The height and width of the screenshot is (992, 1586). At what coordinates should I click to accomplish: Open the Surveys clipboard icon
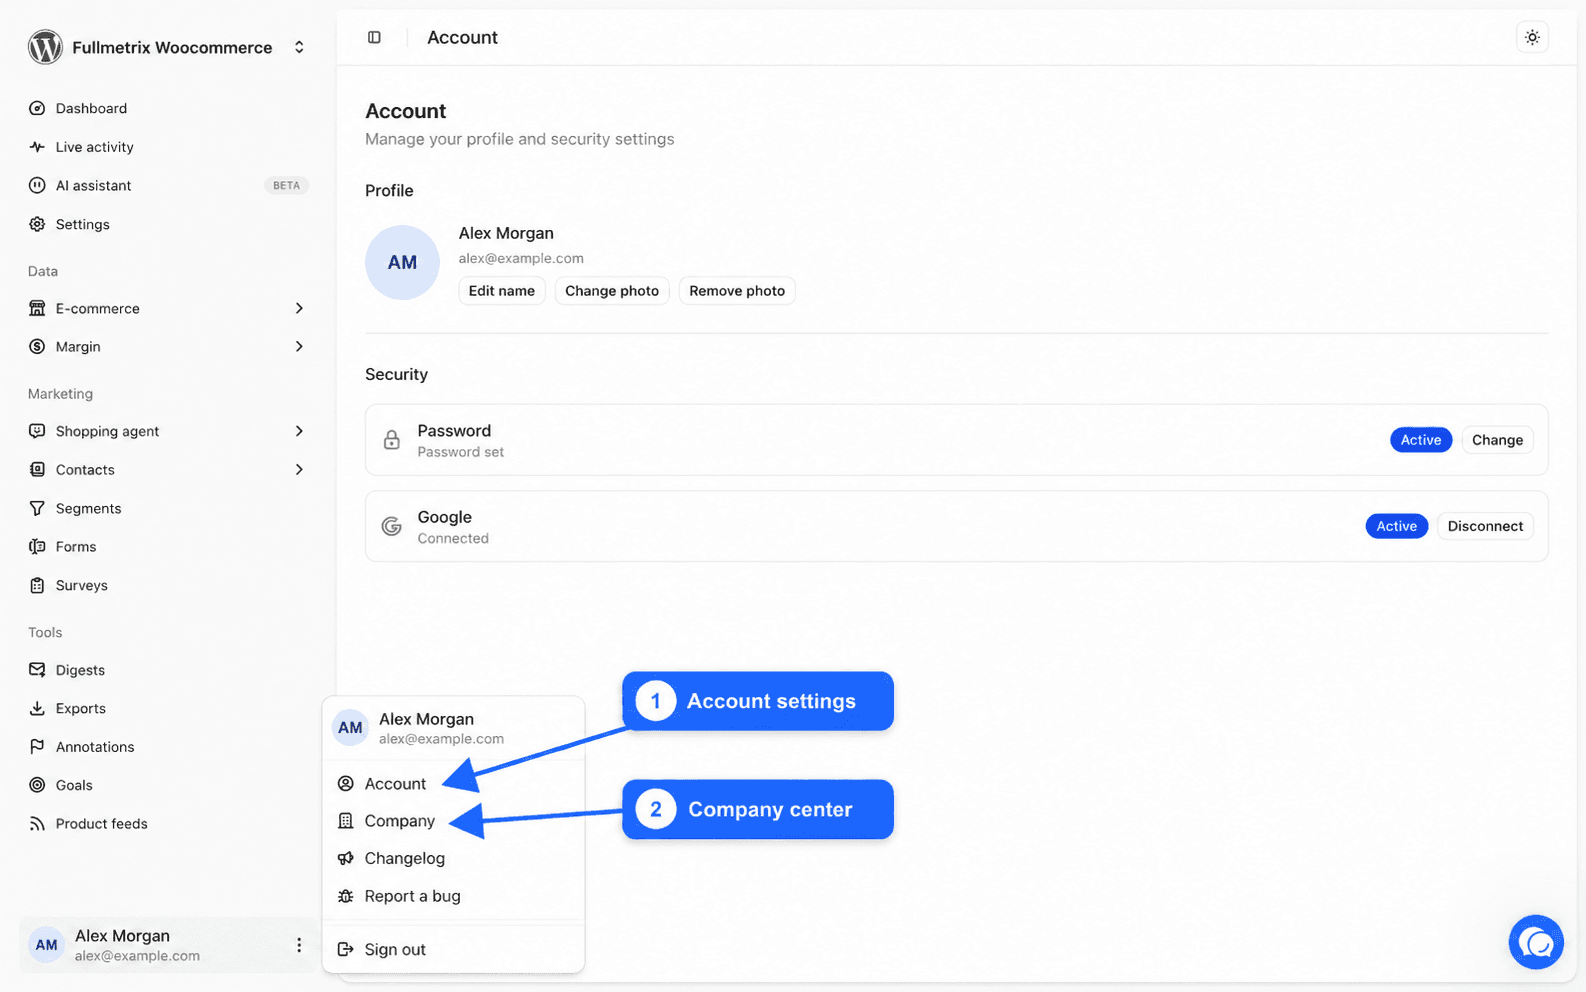[37, 585]
